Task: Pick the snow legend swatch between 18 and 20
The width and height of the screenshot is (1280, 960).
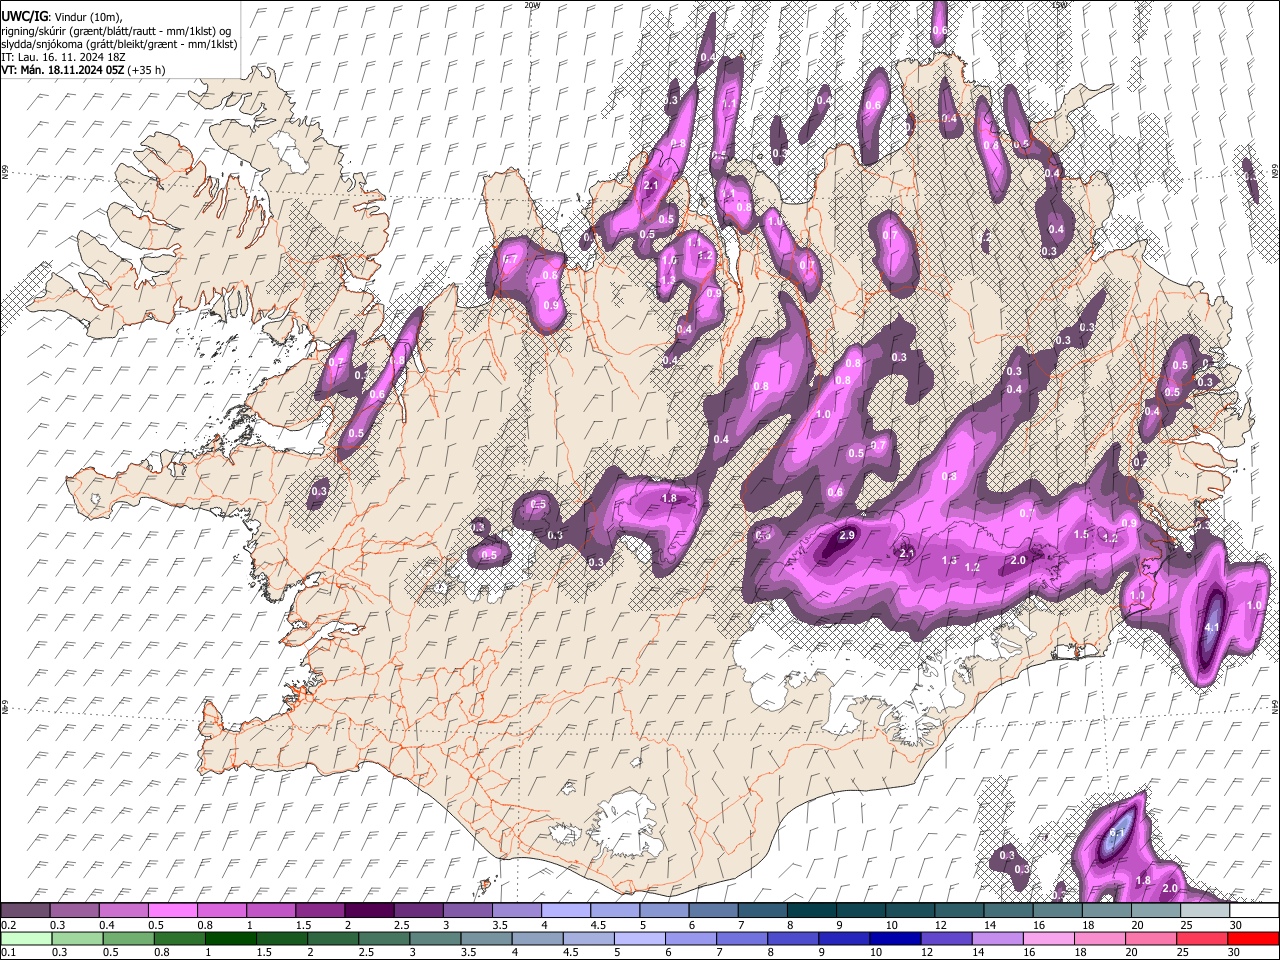Action: [1108, 910]
